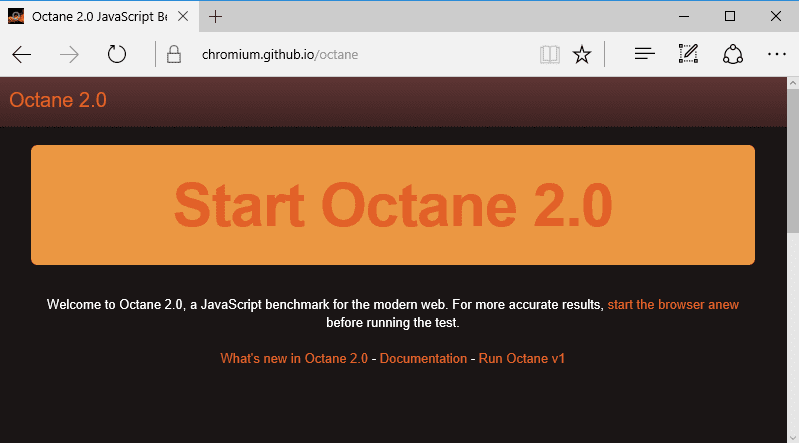Minimize the browser window
The height and width of the screenshot is (443, 799).
pos(684,16)
